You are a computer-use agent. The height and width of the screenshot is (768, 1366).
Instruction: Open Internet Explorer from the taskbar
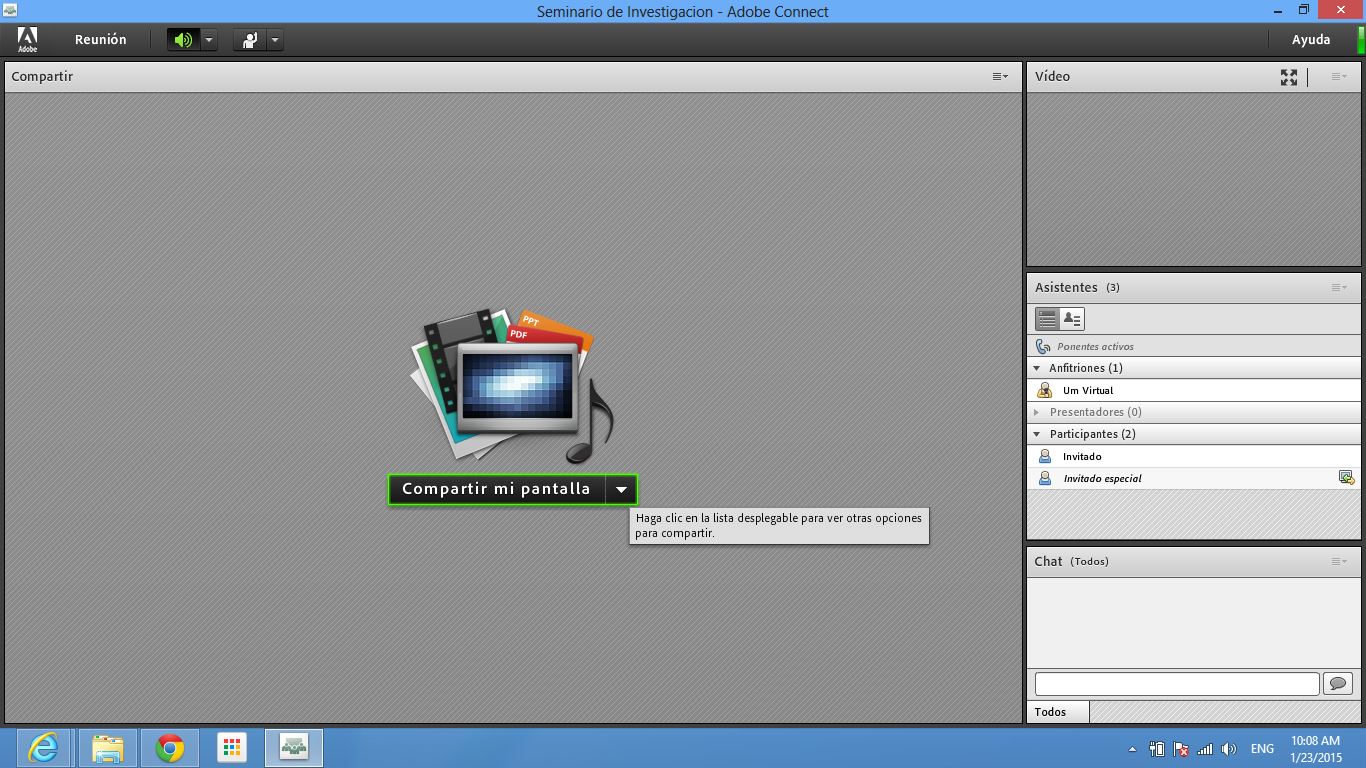(x=43, y=748)
